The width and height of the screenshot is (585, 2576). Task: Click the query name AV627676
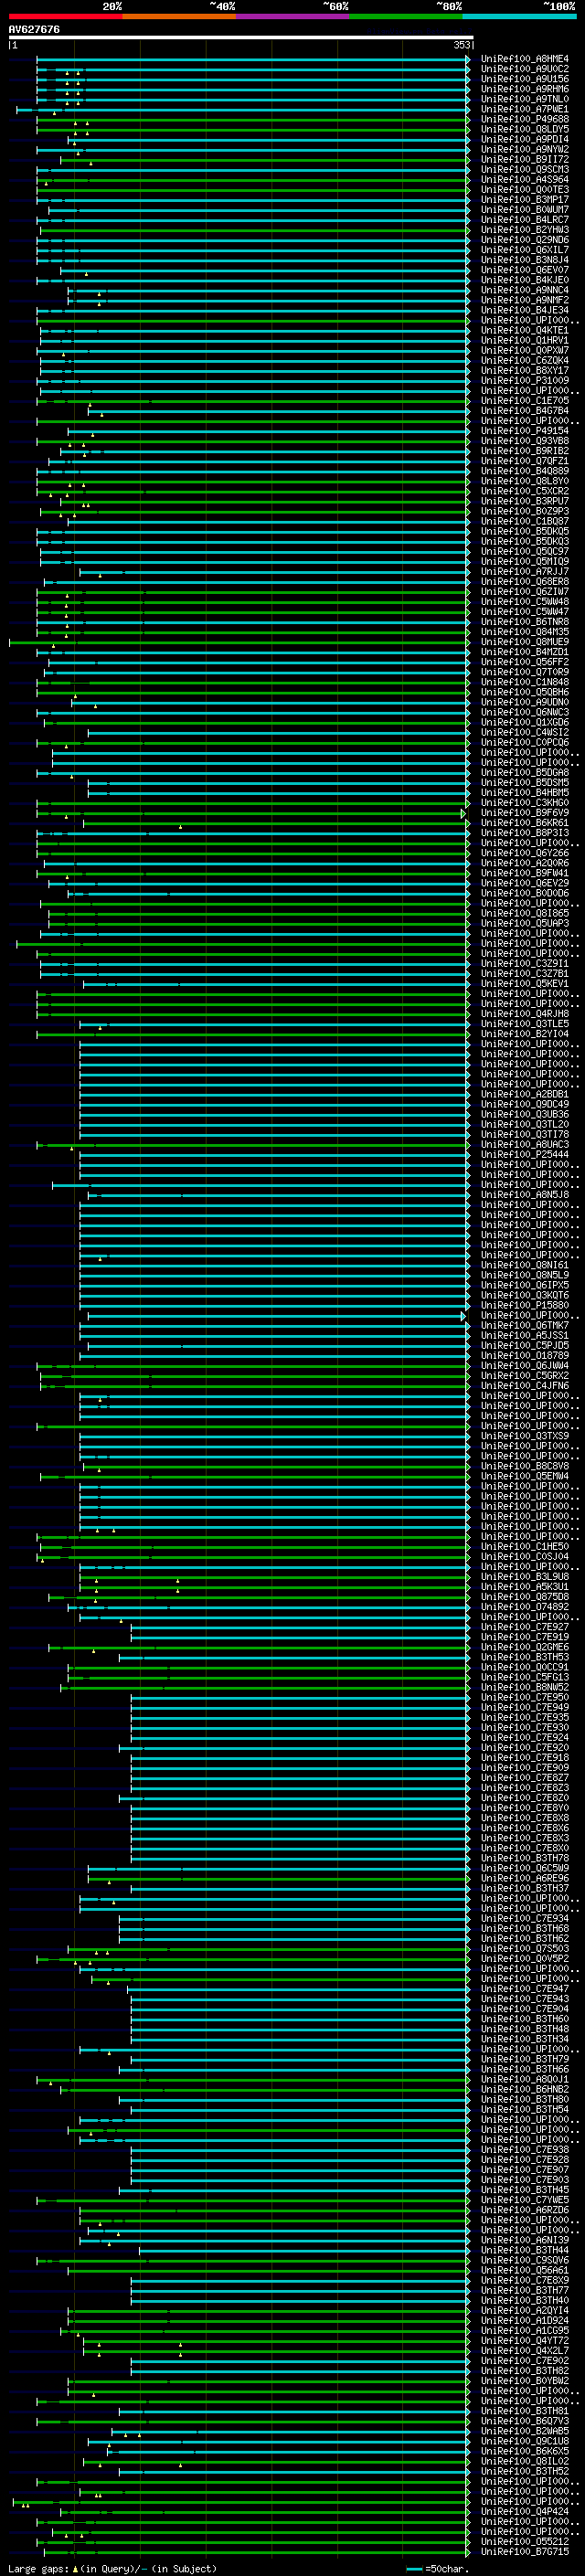tap(34, 29)
